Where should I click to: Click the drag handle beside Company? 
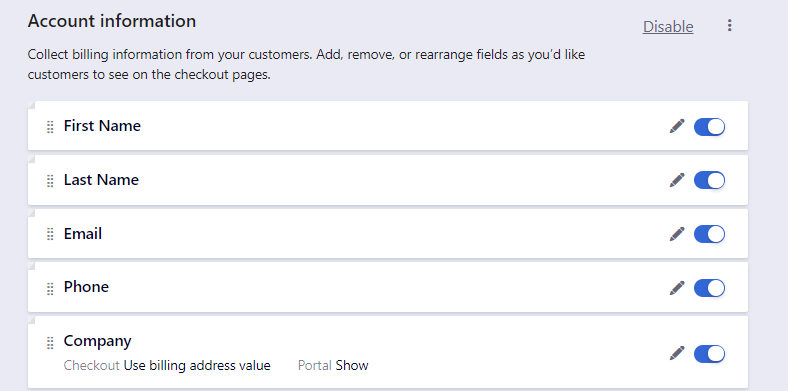pos(50,343)
